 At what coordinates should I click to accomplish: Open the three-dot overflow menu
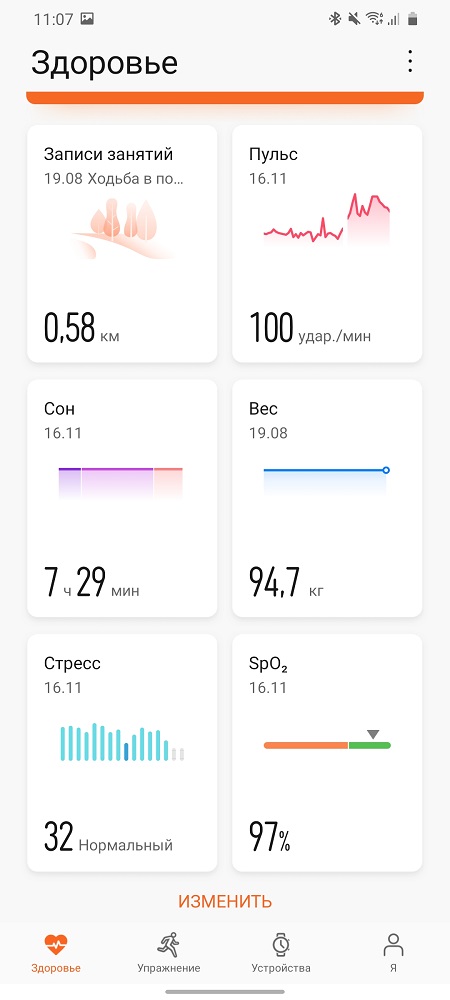tap(410, 61)
